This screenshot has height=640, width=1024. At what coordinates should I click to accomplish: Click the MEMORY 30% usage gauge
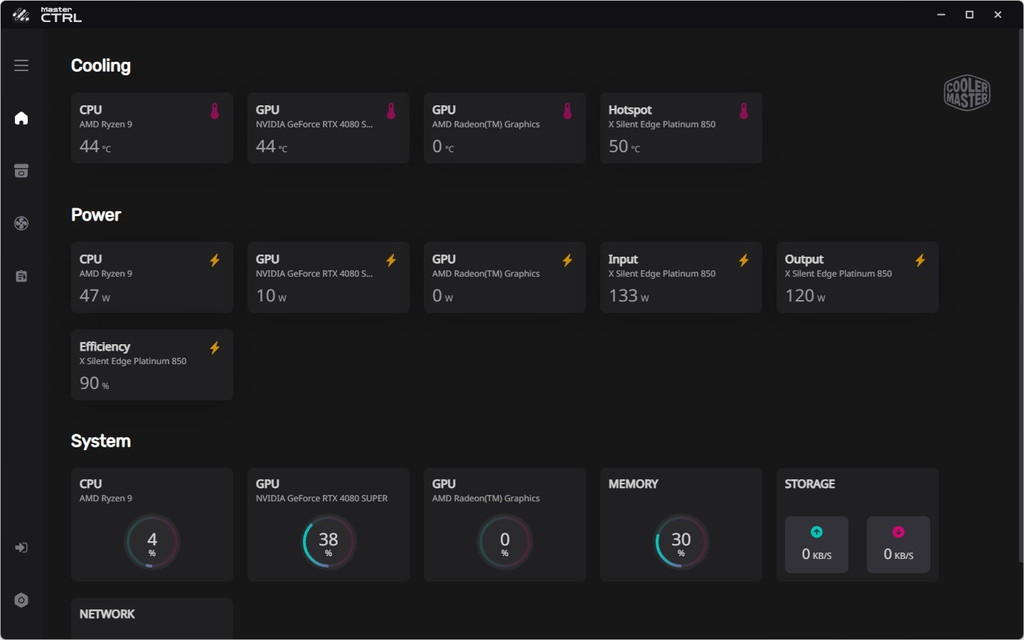[681, 541]
